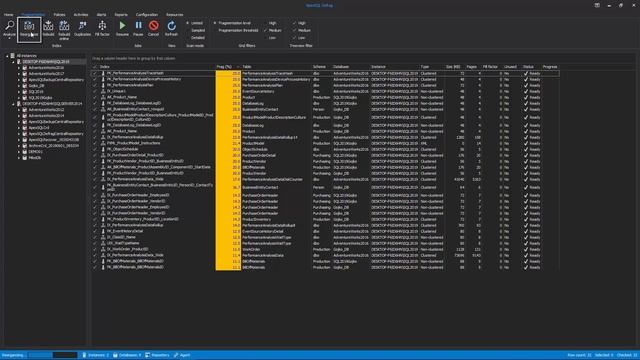Sort grid by Database column header
Screen dimensions: 640x360
351,67
